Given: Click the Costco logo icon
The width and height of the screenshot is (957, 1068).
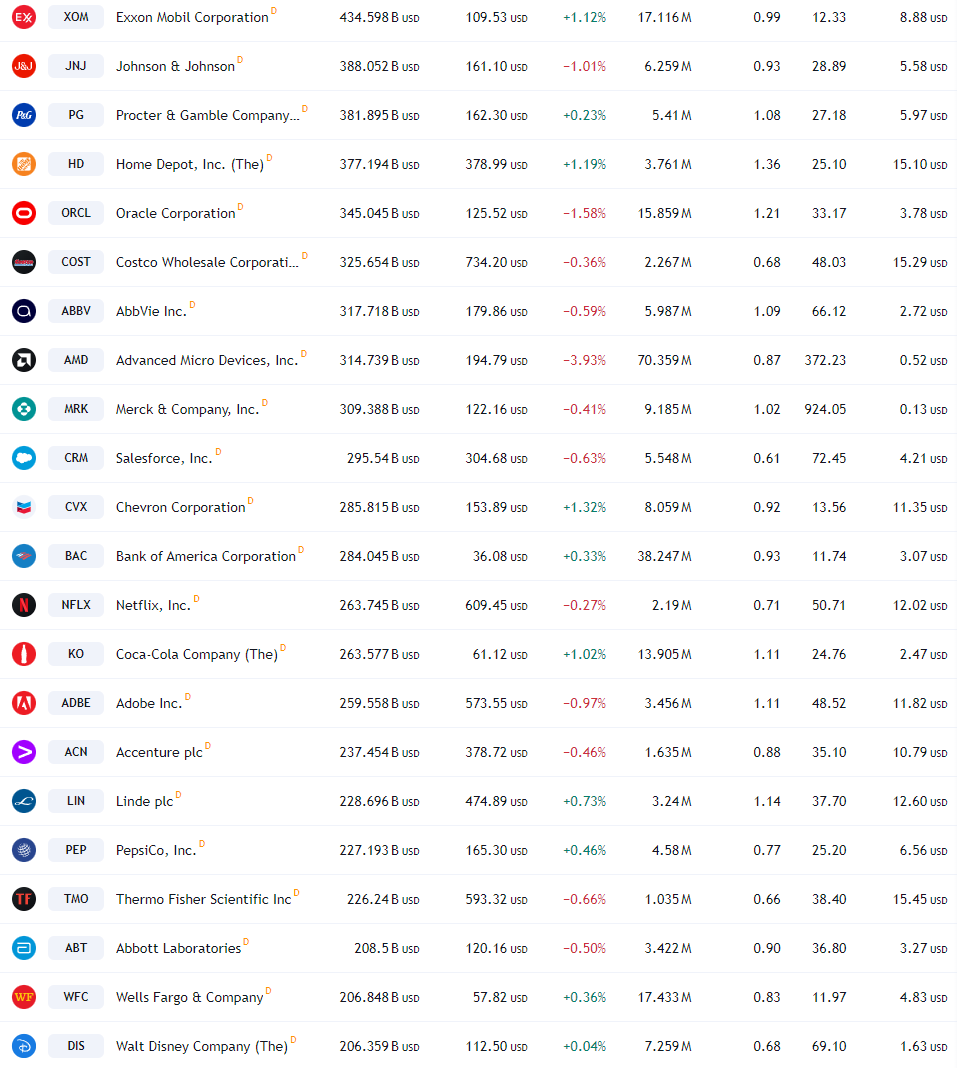Looking at the screenshot, I should coord(24,262).
